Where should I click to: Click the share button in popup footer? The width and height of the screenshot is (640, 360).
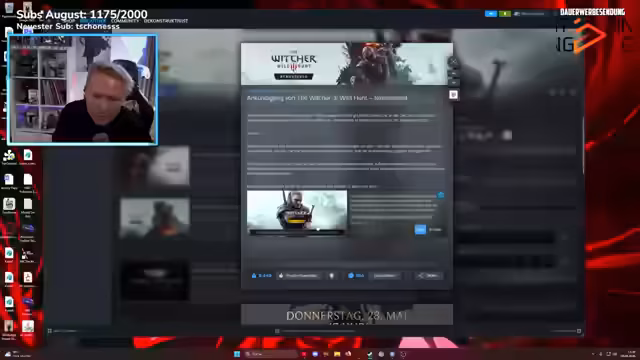pos(428,276)
